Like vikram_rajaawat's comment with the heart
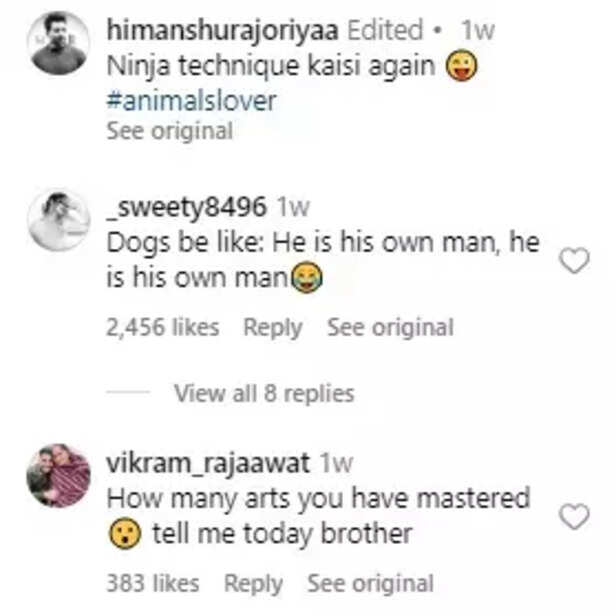Screen dimensions: 616x616 click(574, 516)
